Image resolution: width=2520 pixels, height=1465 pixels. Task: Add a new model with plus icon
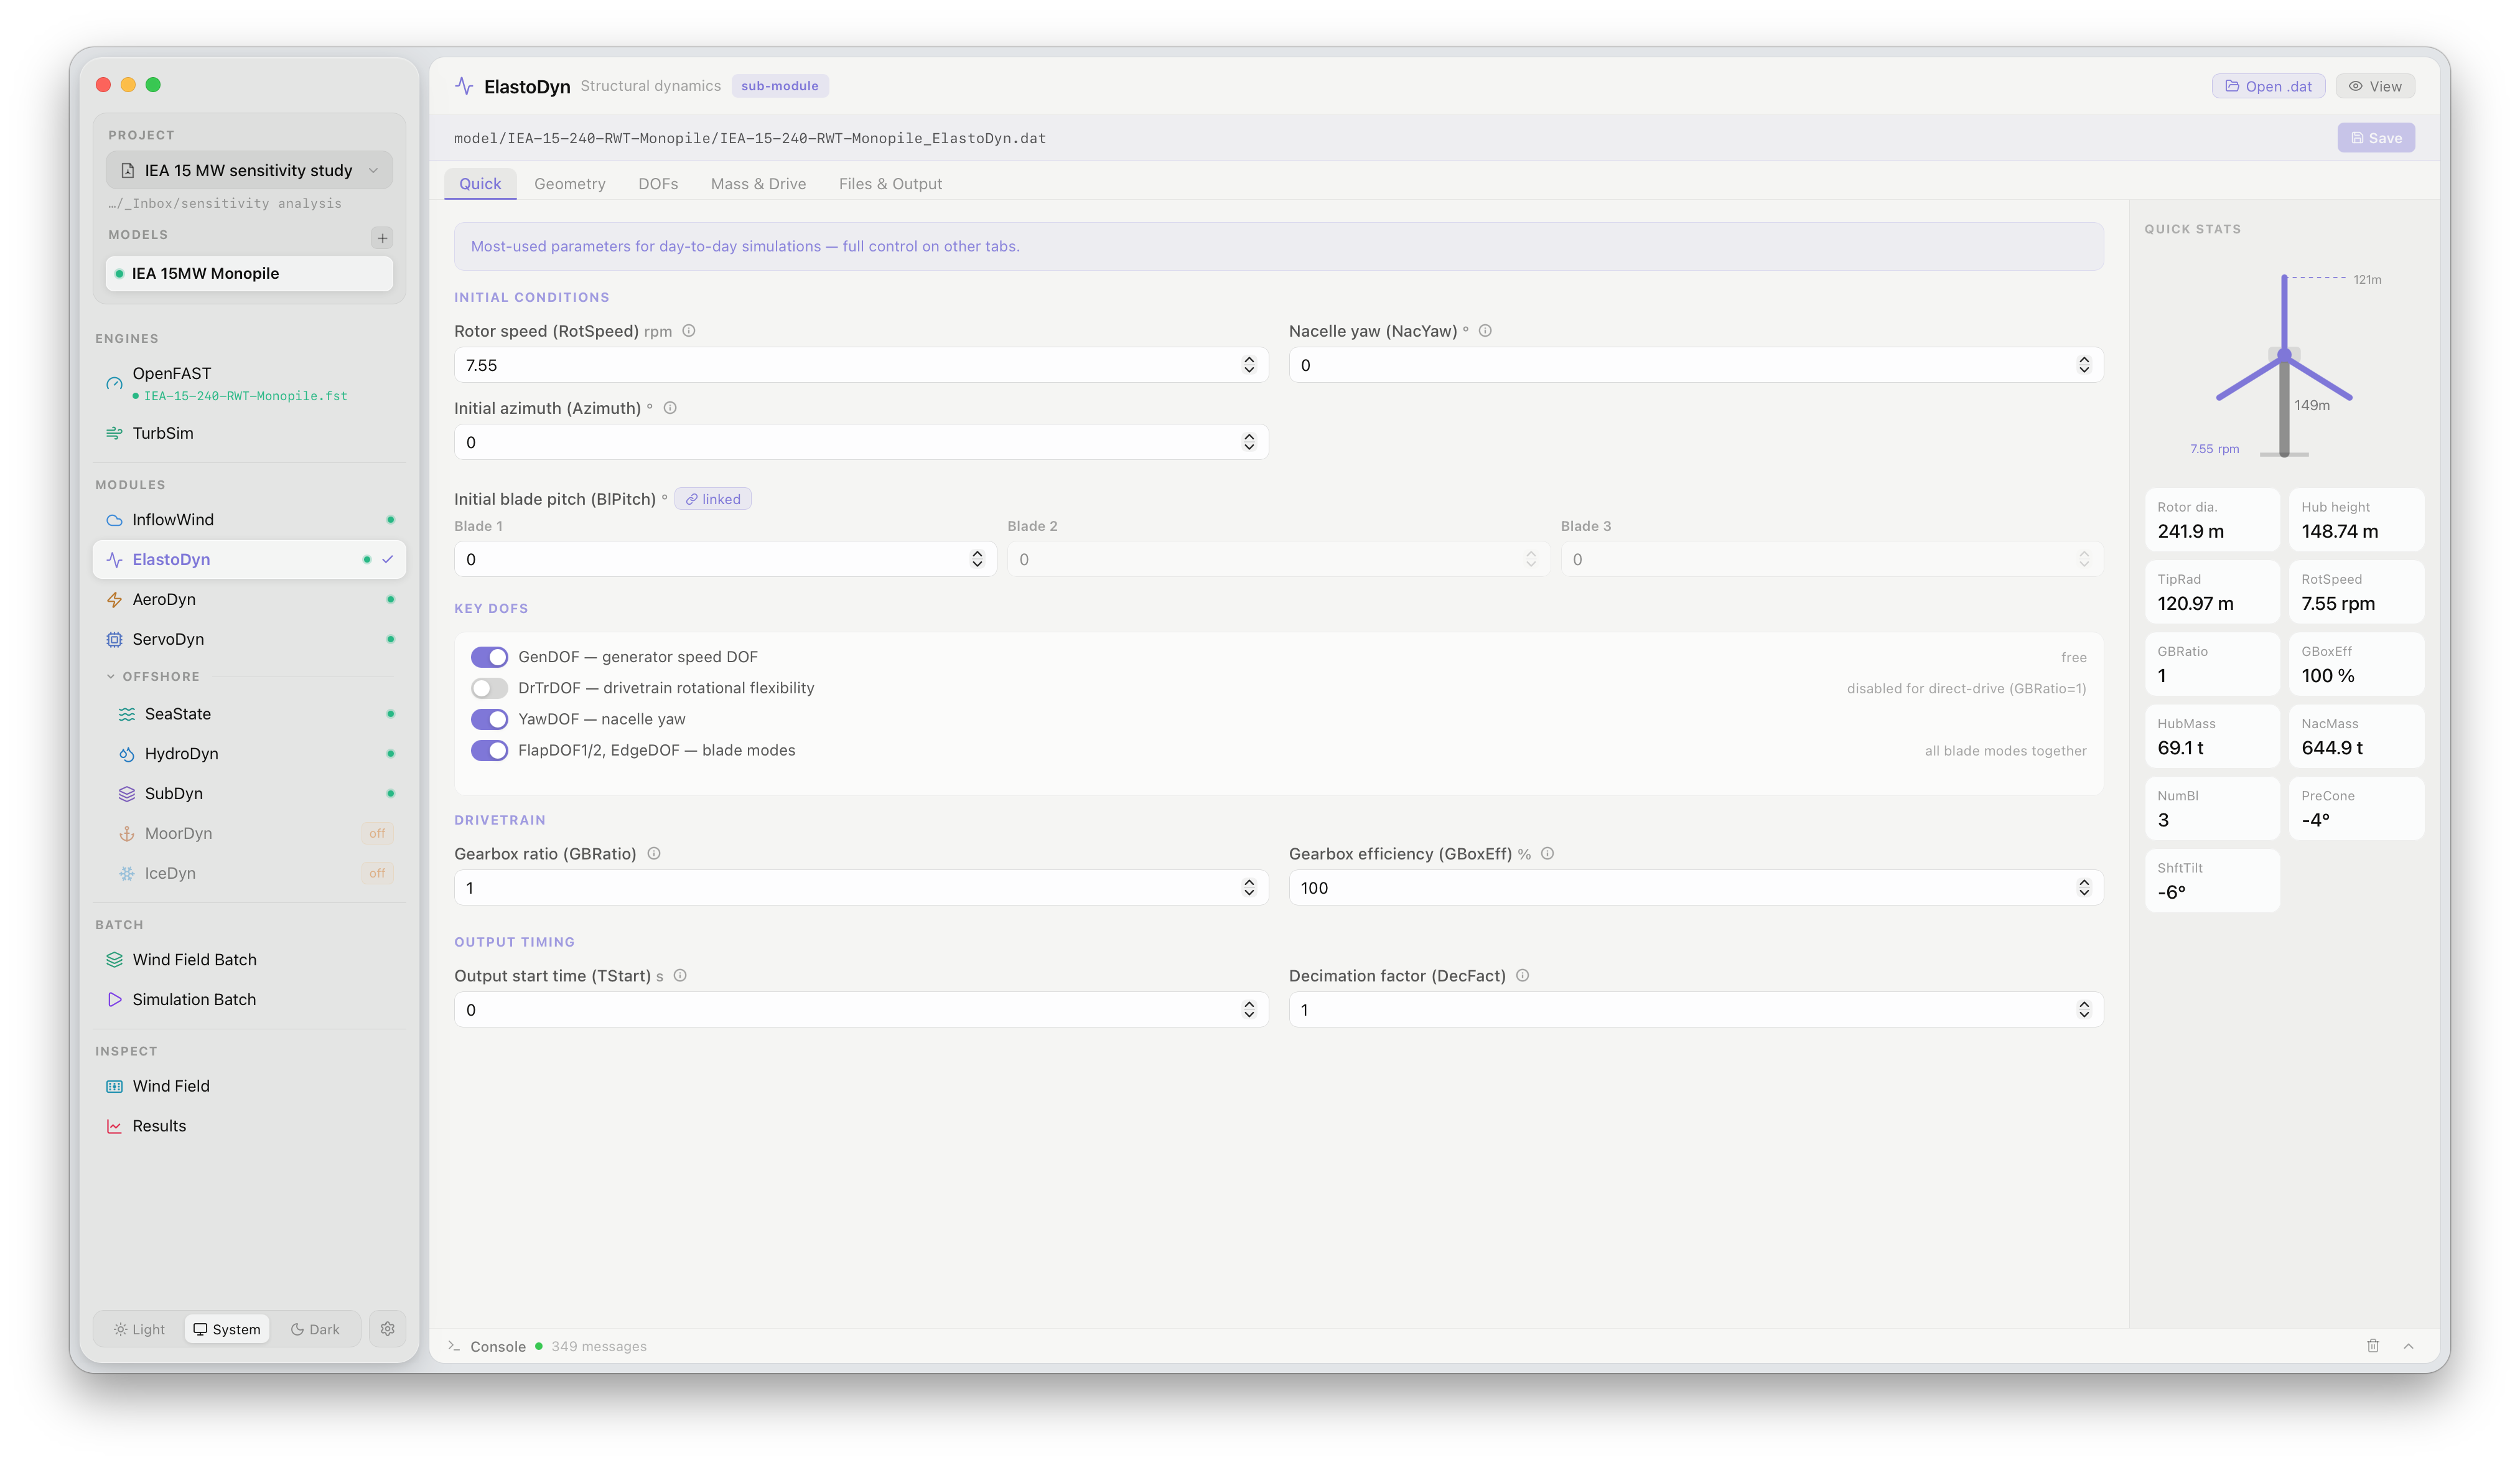382,238
